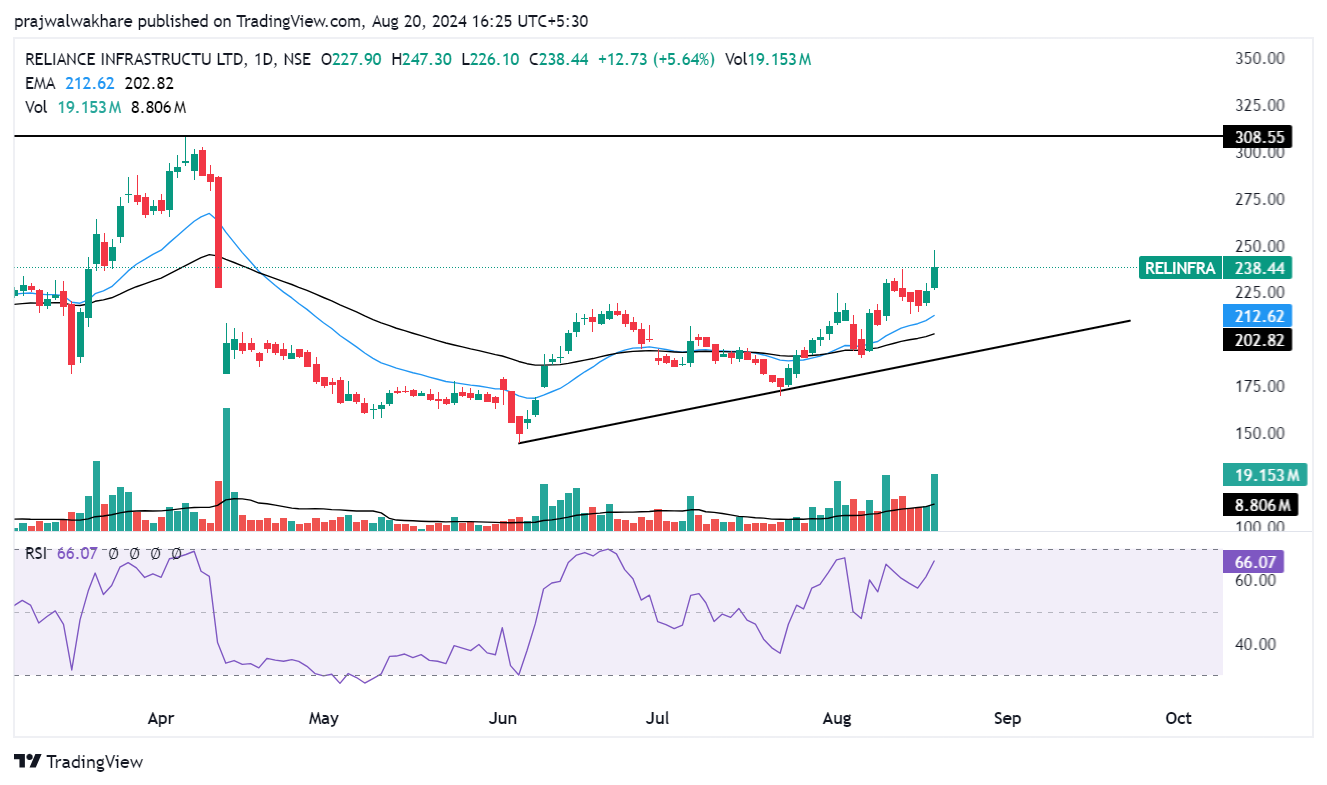The width and height of the screenshot is (1327, 785).
Task: Click the 60.00 RSI scale label
Action: 1254,580
